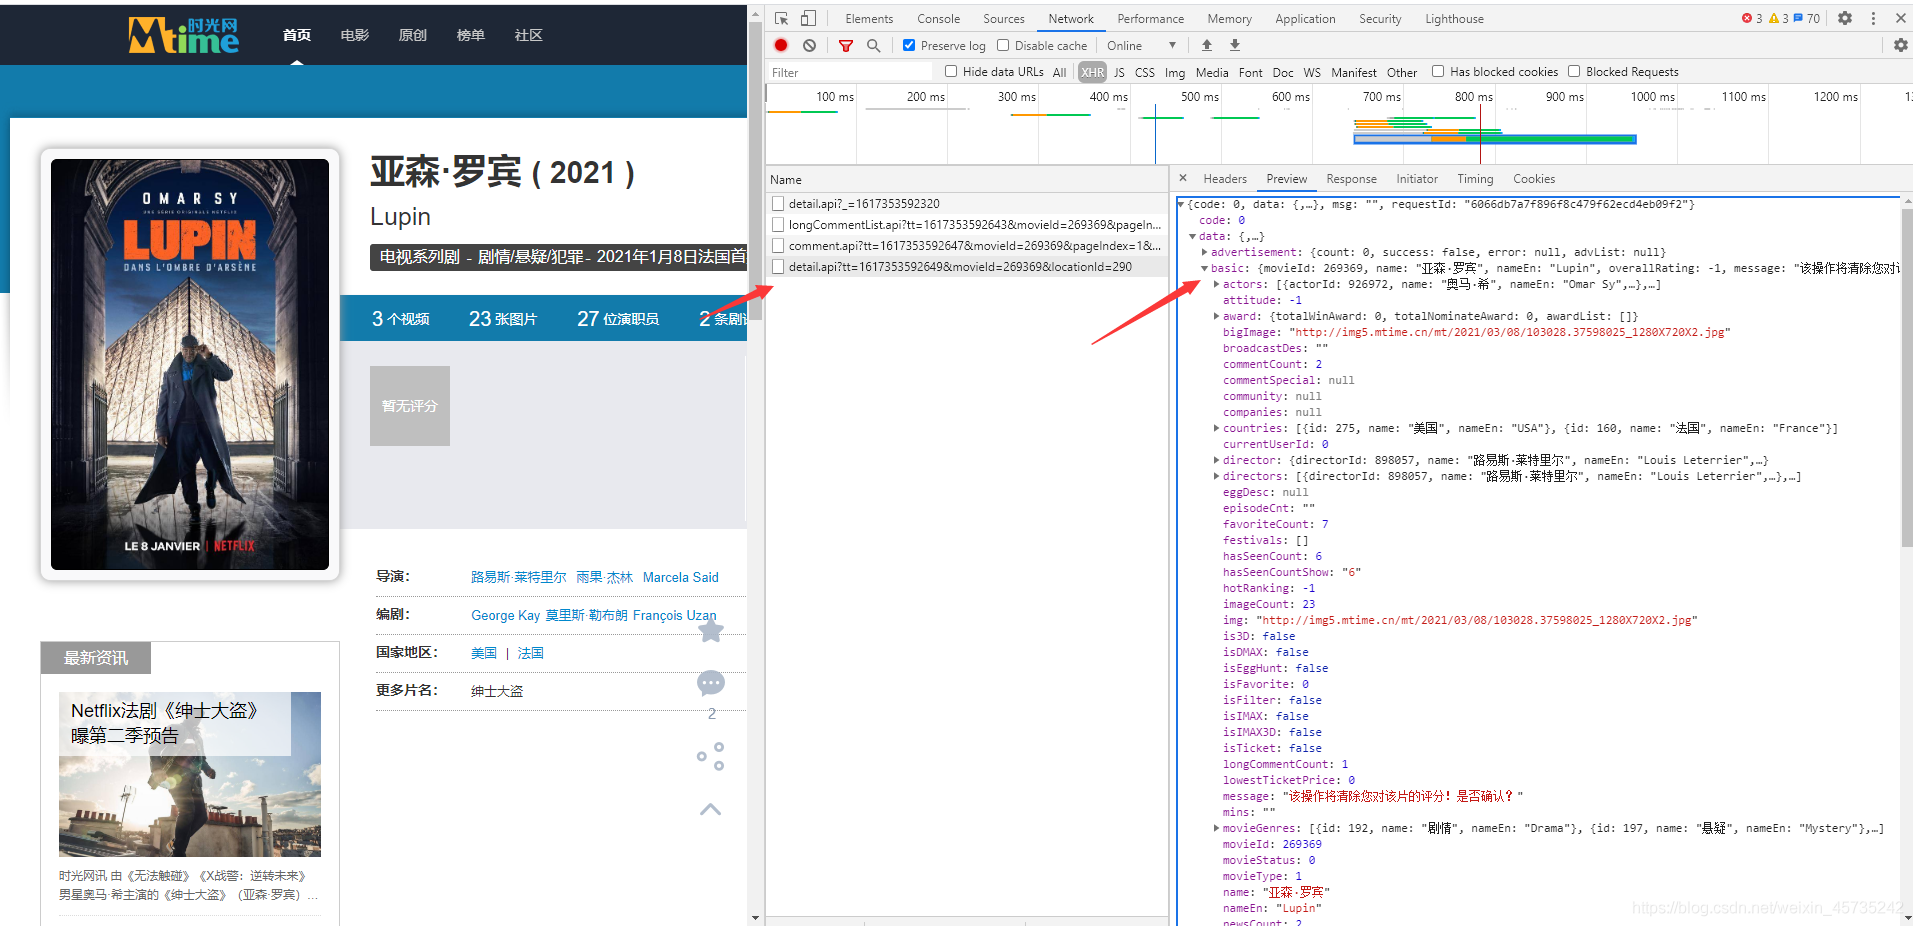Open network search magnifier icon
1913x926 pixels.
coord(874,45)
